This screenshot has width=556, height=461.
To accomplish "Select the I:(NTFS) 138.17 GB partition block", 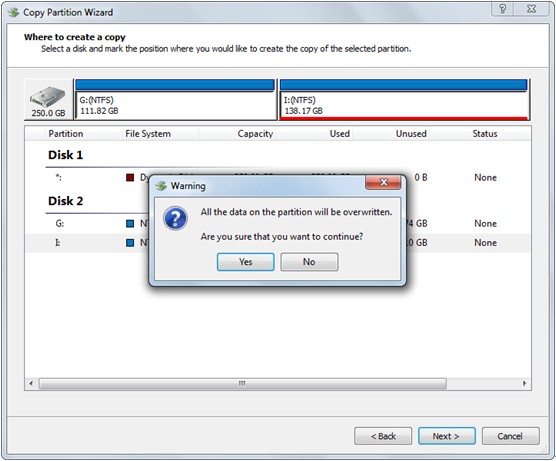I will point(404,100).
